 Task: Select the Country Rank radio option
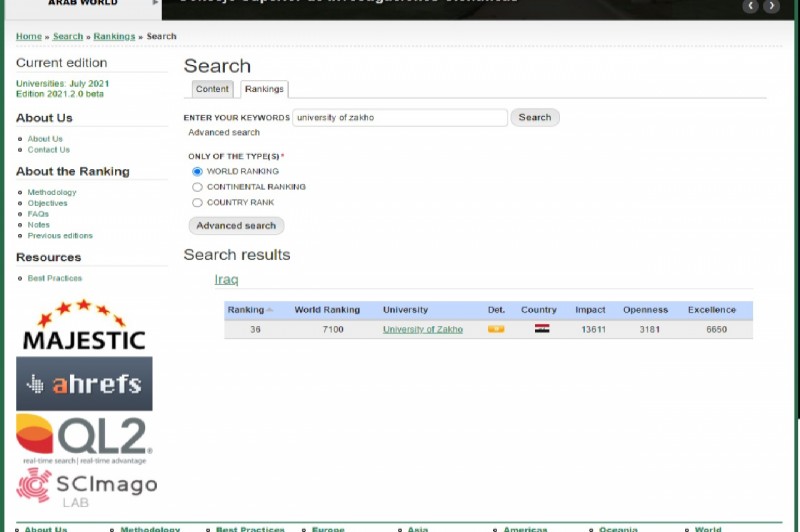tap(197, 203)
